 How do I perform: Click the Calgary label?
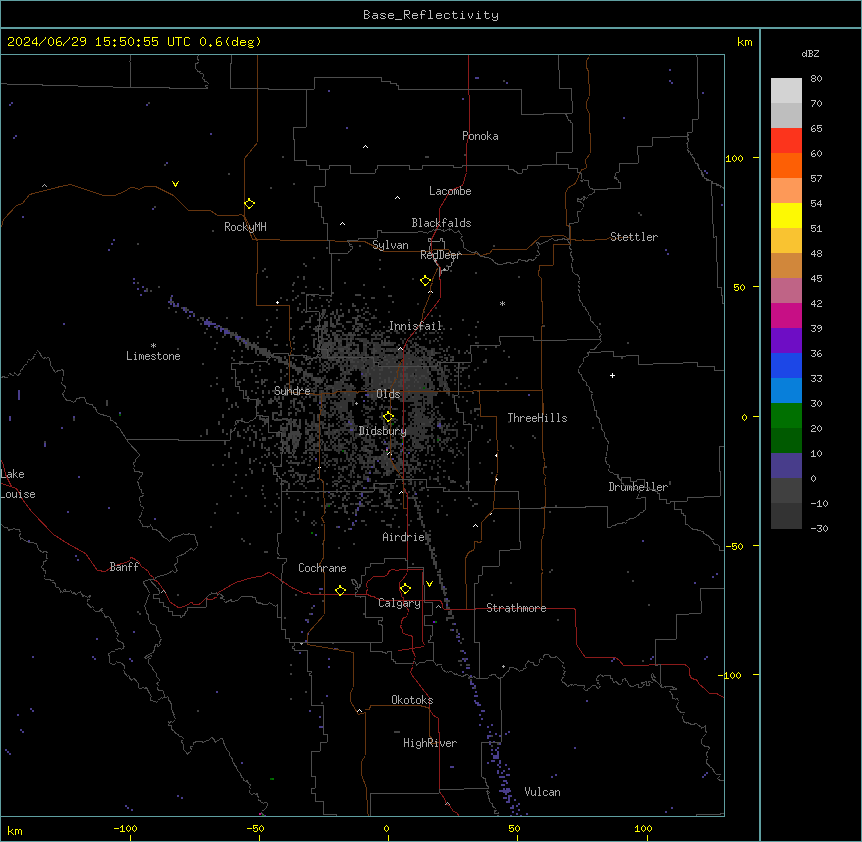(399, 603)
